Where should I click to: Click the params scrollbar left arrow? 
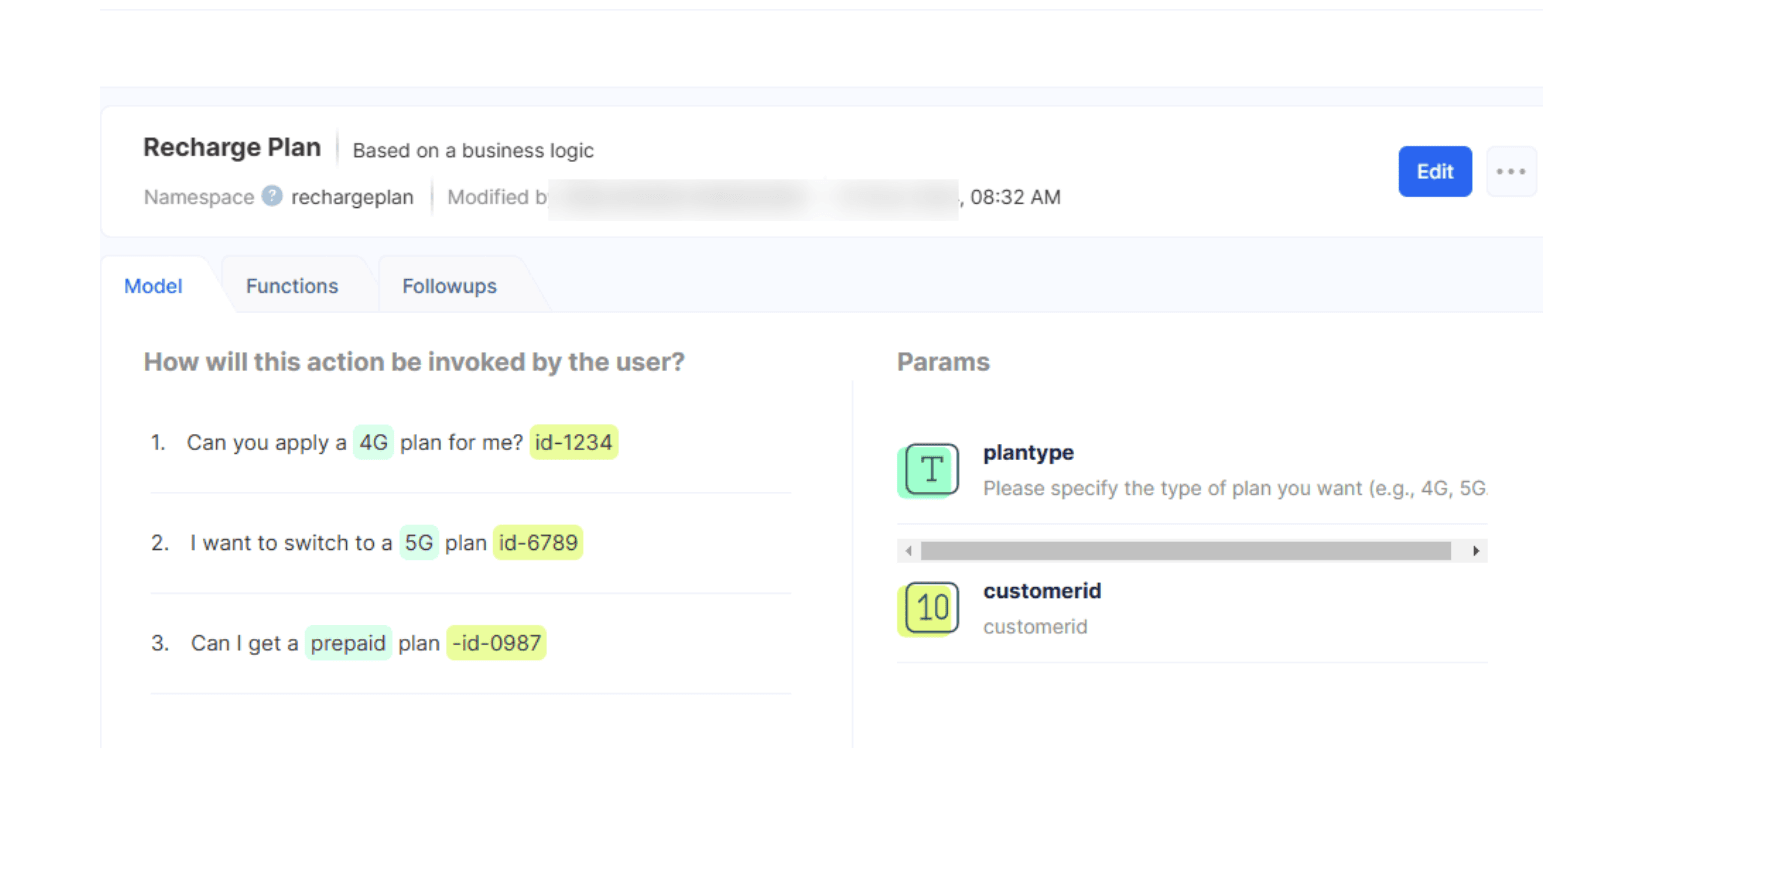pyautogui.click(x=908, y=551)
